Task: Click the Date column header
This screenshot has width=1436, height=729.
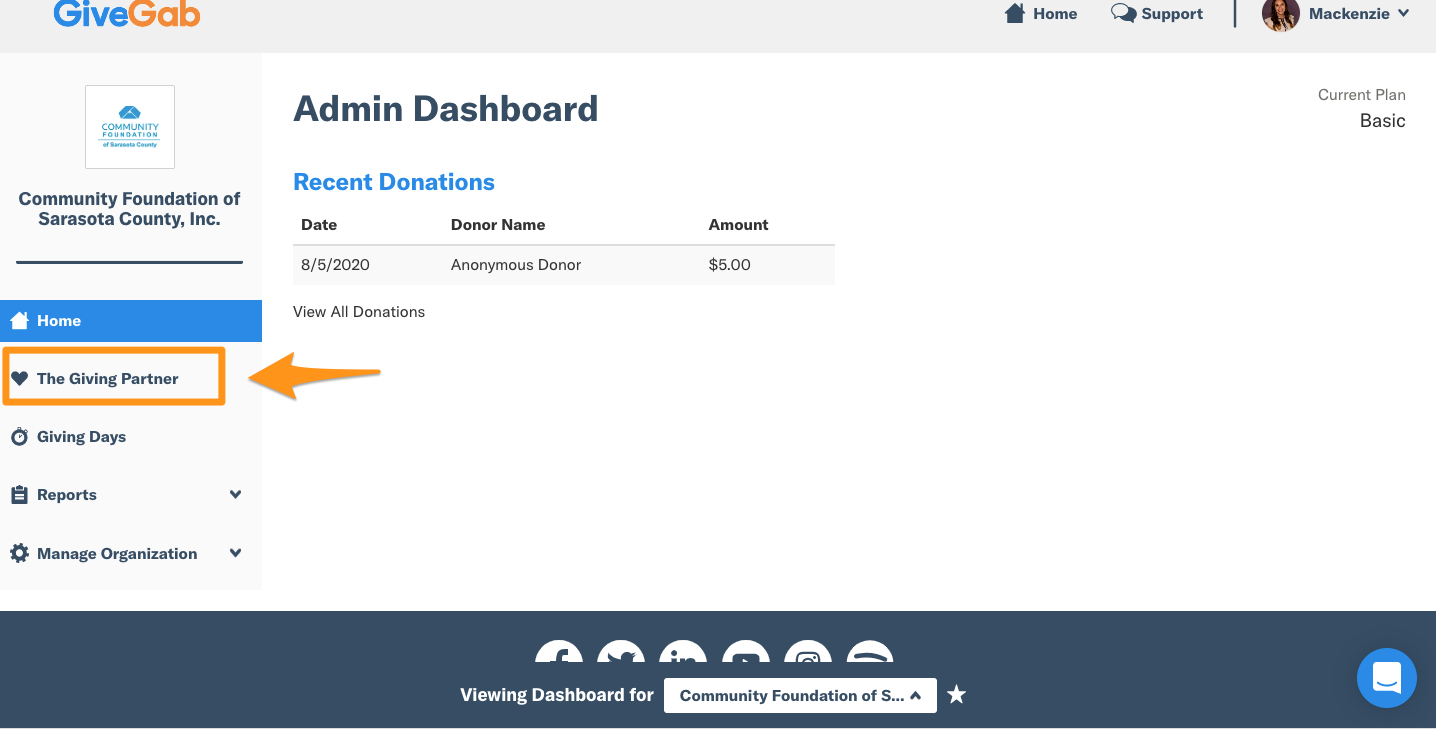Action: 319,225
